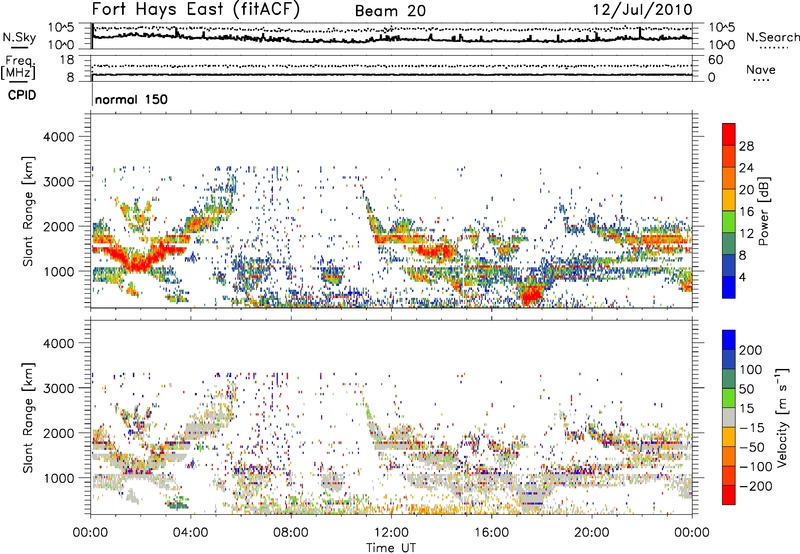Click the 'Time UT' axis label
Screen dimensions: 800x554
coord(391,548)
